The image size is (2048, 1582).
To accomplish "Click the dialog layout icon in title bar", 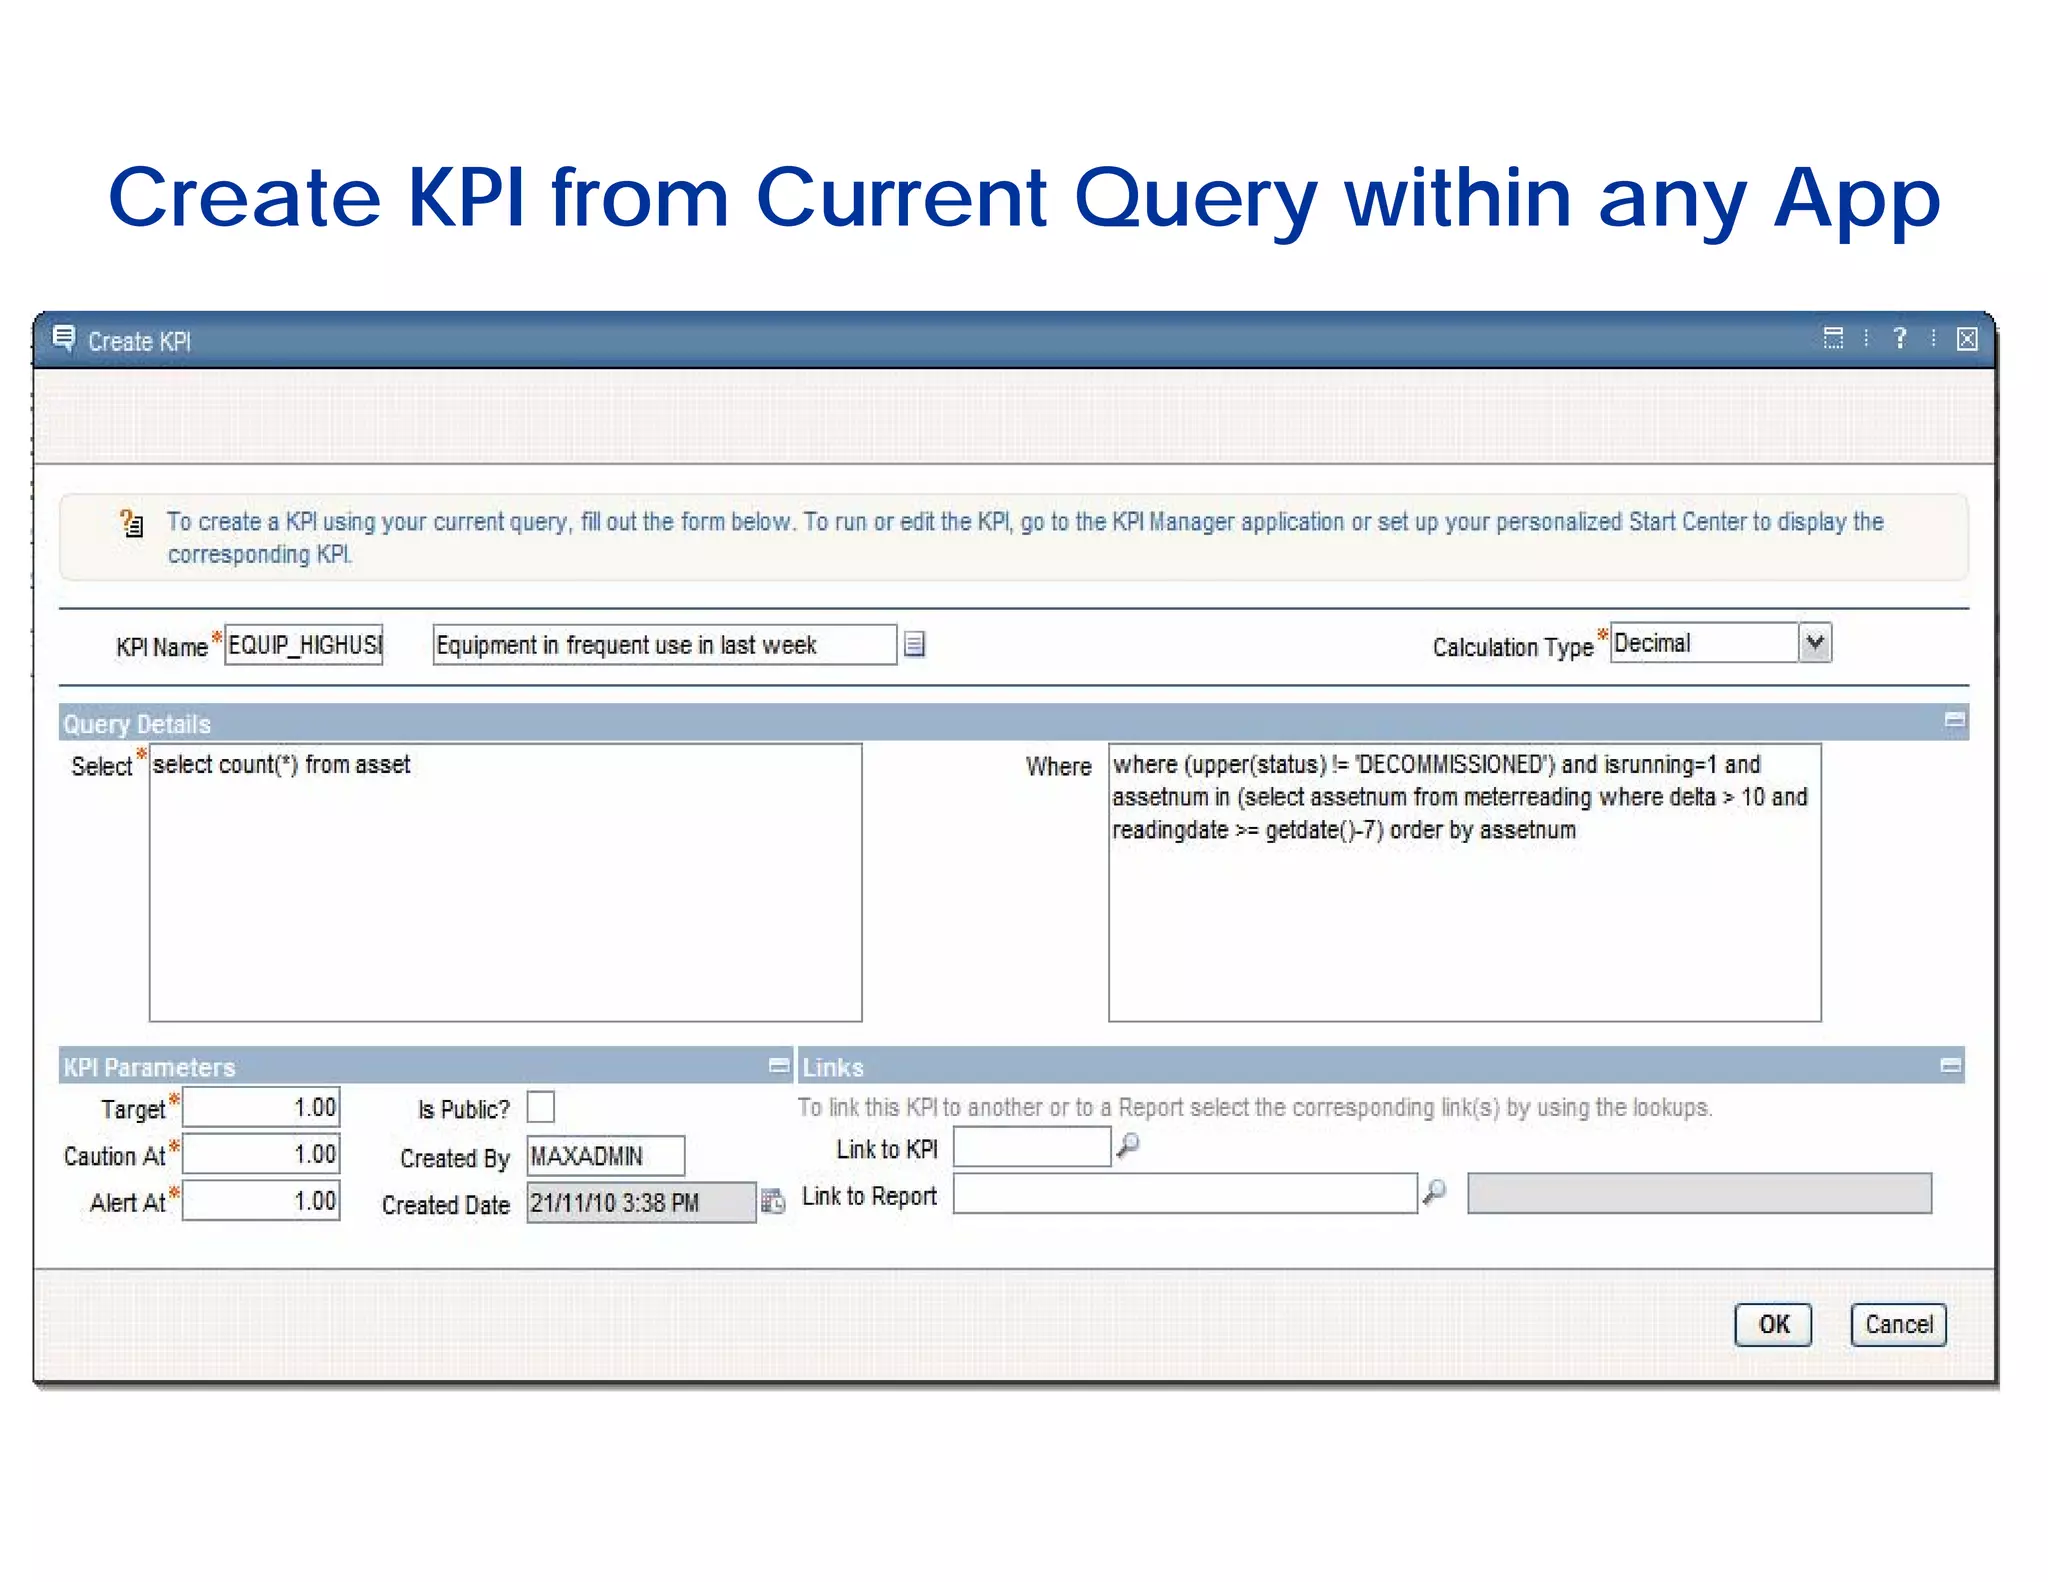I will tap(1833, 339).
